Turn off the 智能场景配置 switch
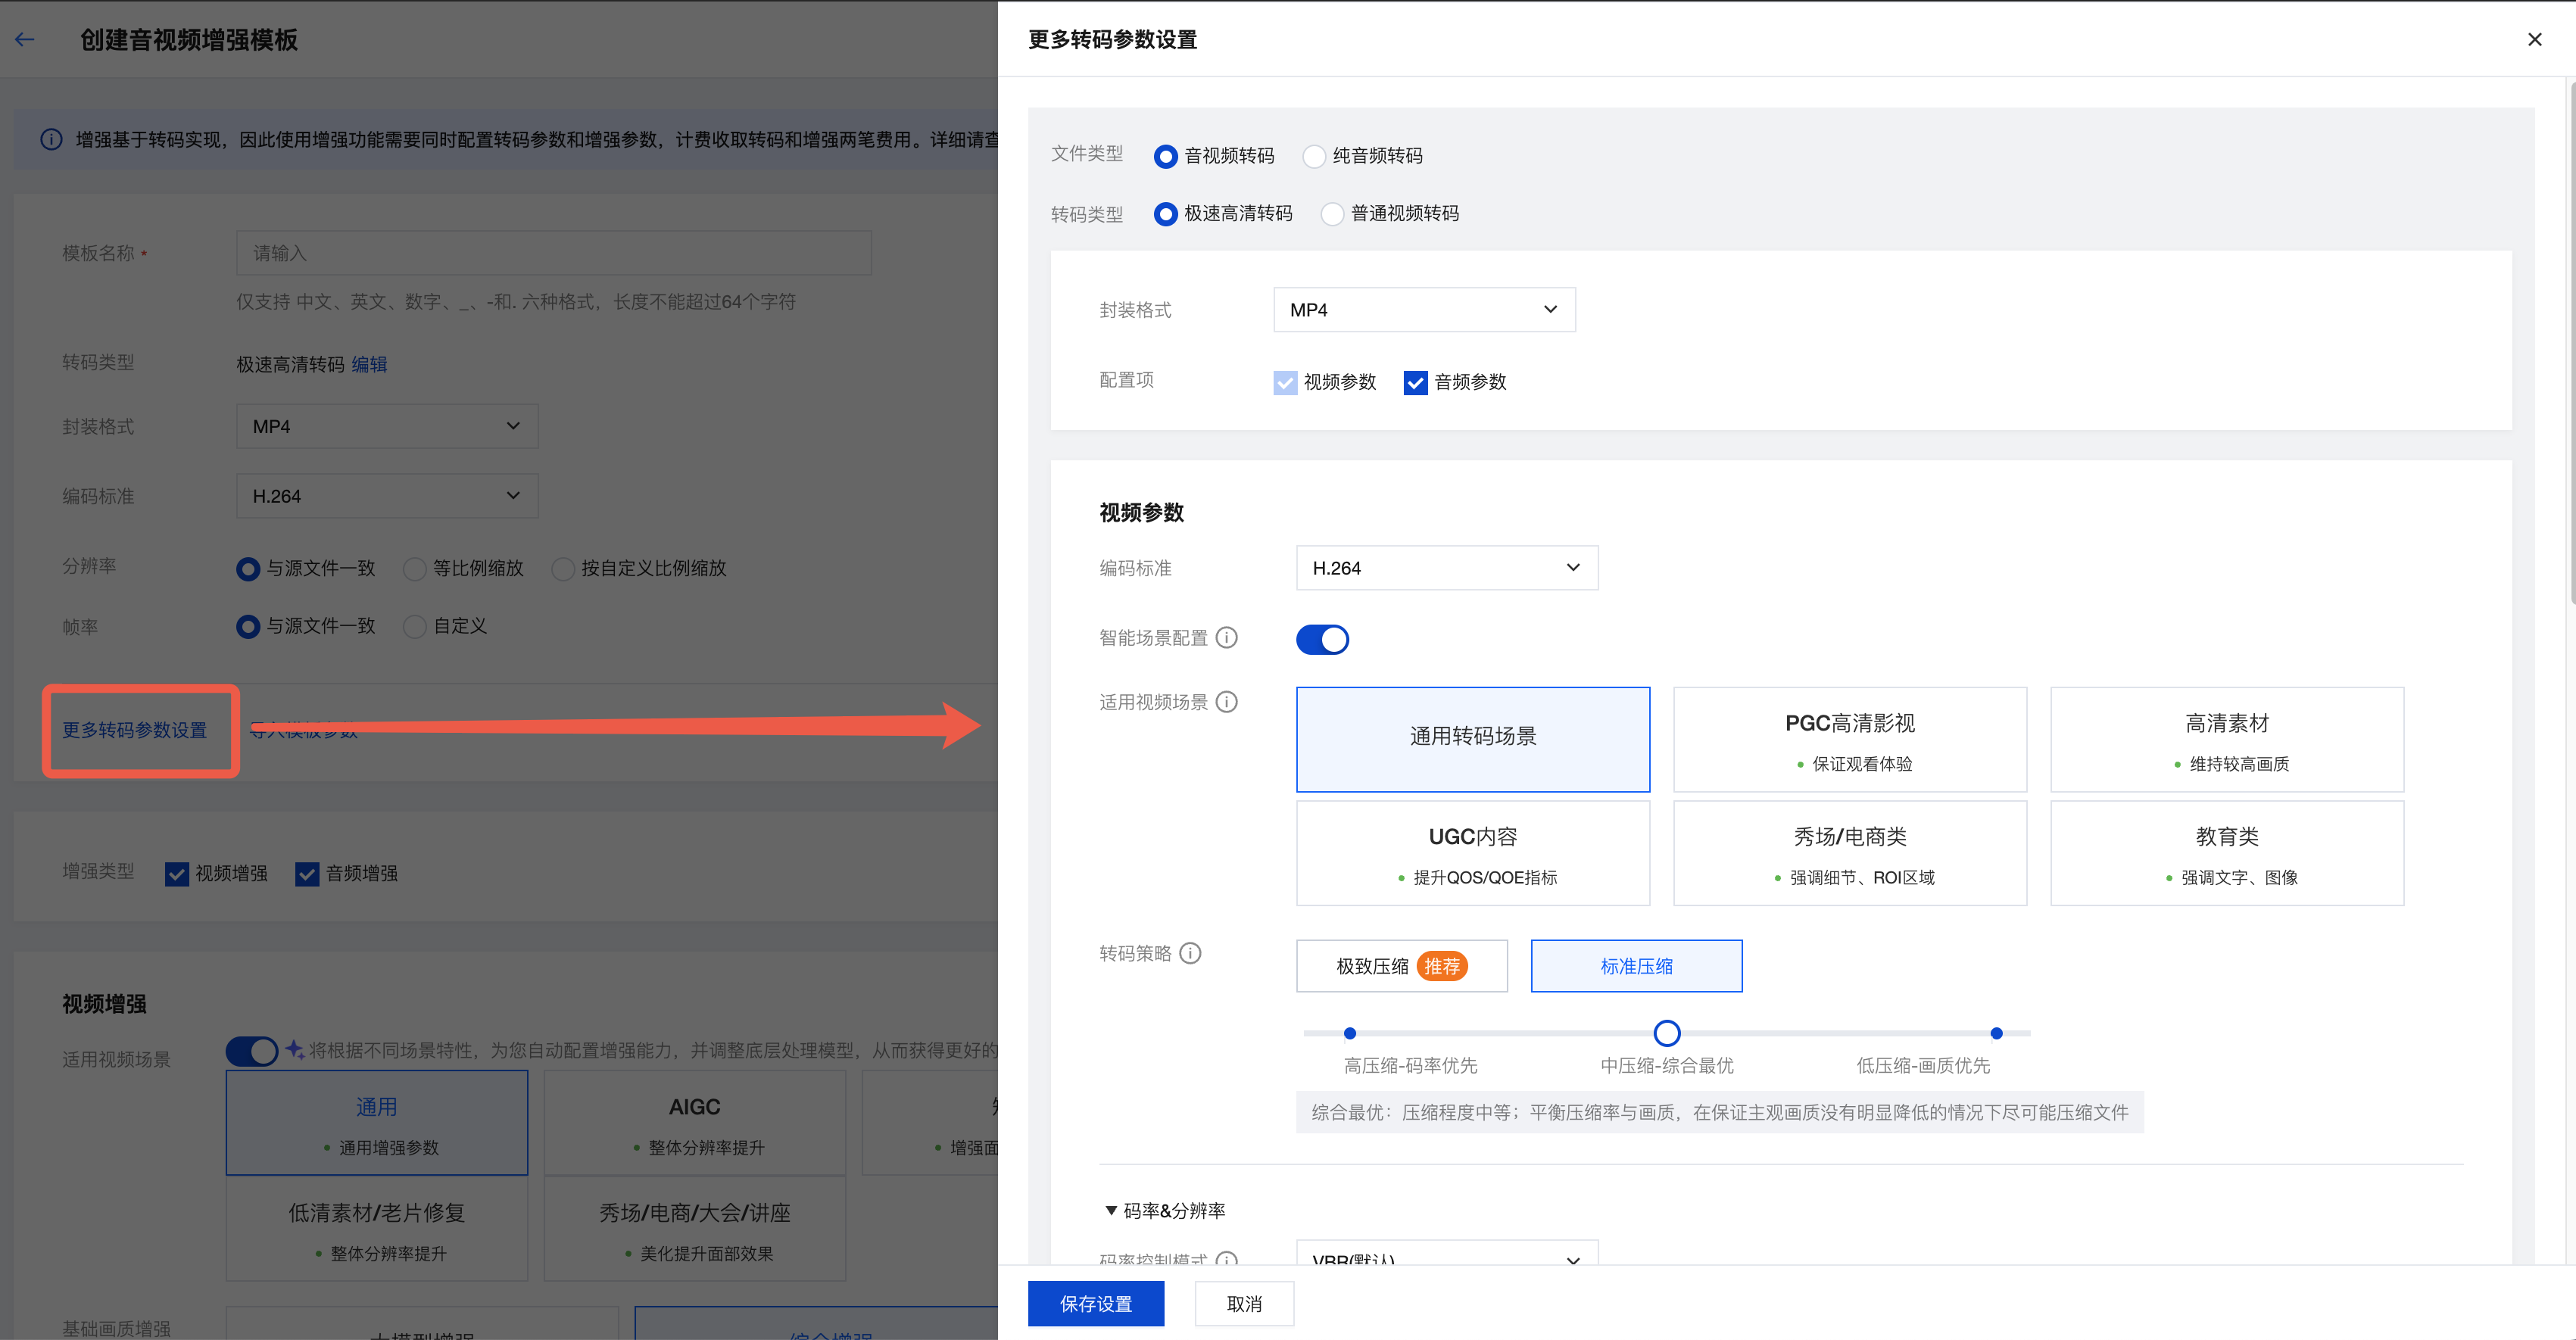2576x1340 pixels. [x=1322, y=639]
